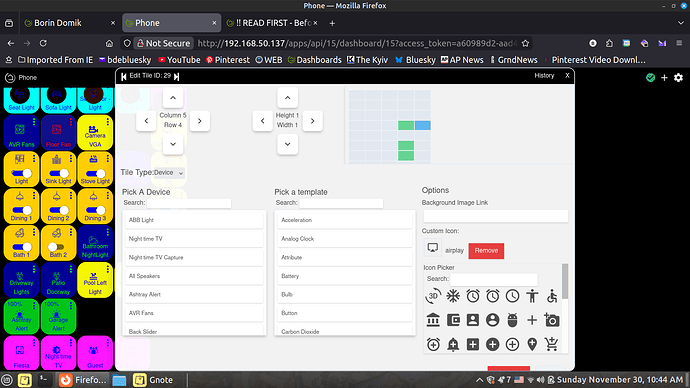This screenshot has width=690, height=388.
Task: Move tile left one column
Action: click(x=146, y=121)
